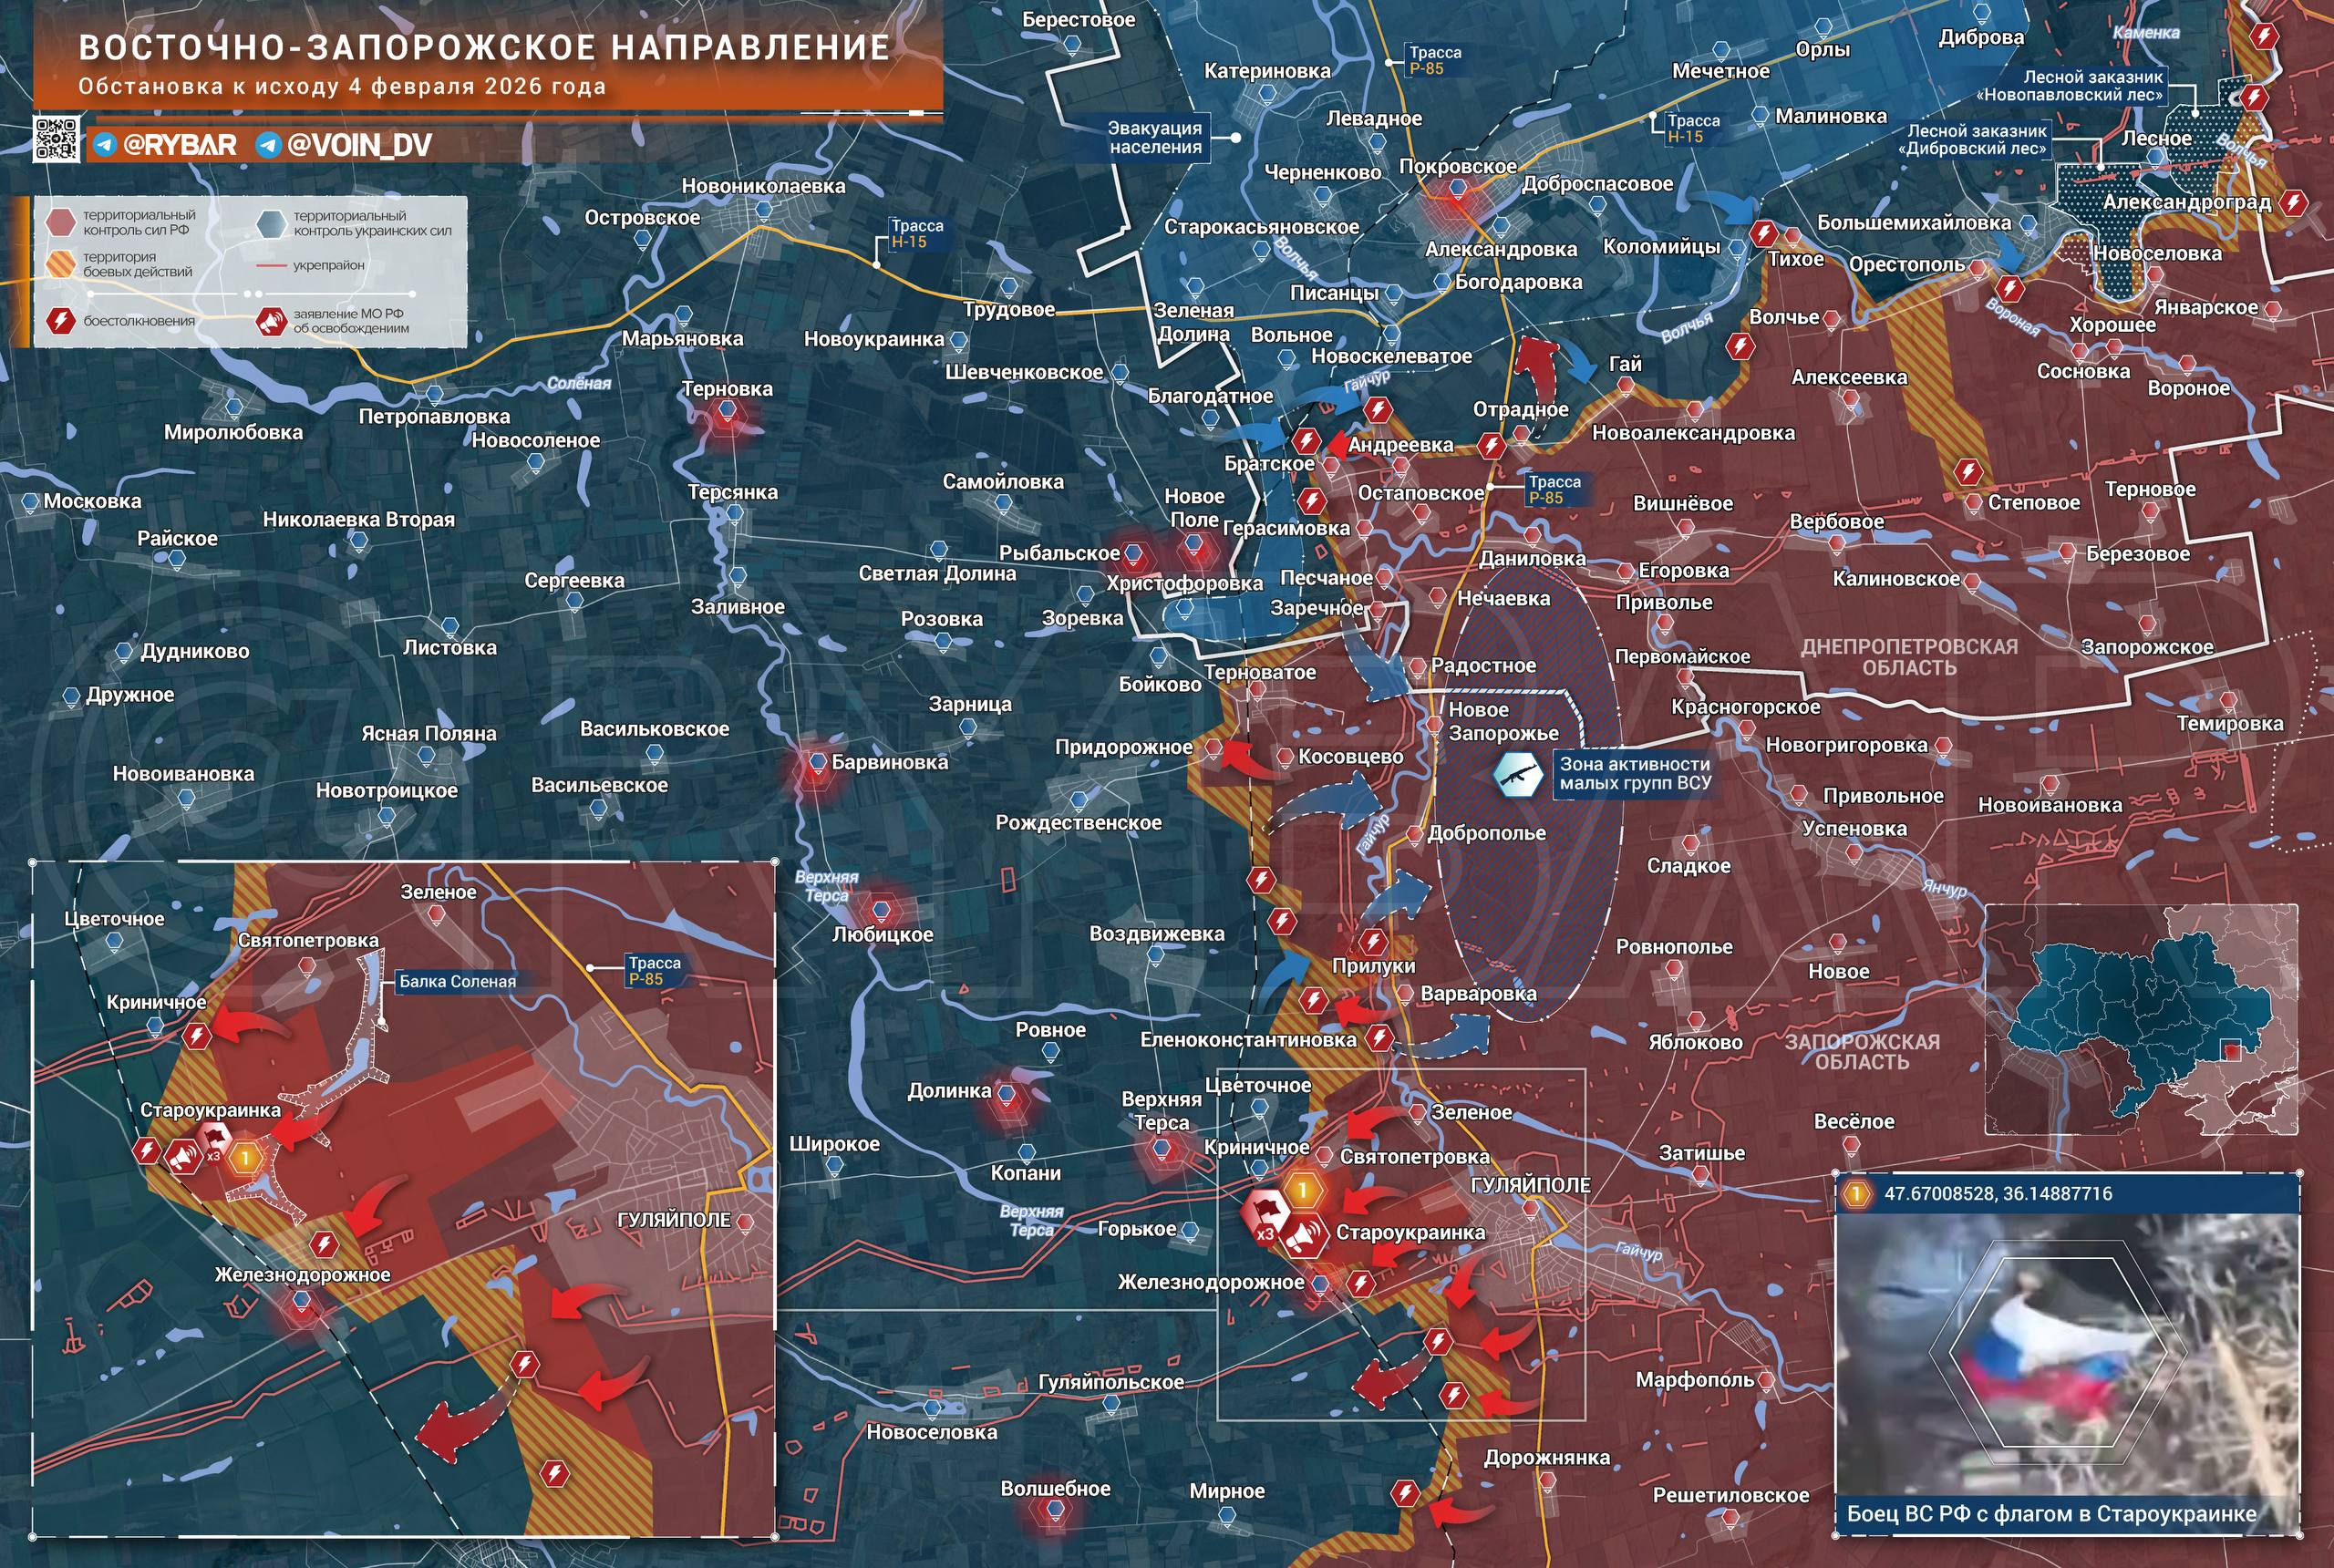Click the Гуляйполе town marker on the main map

tap(1530, 1209)
